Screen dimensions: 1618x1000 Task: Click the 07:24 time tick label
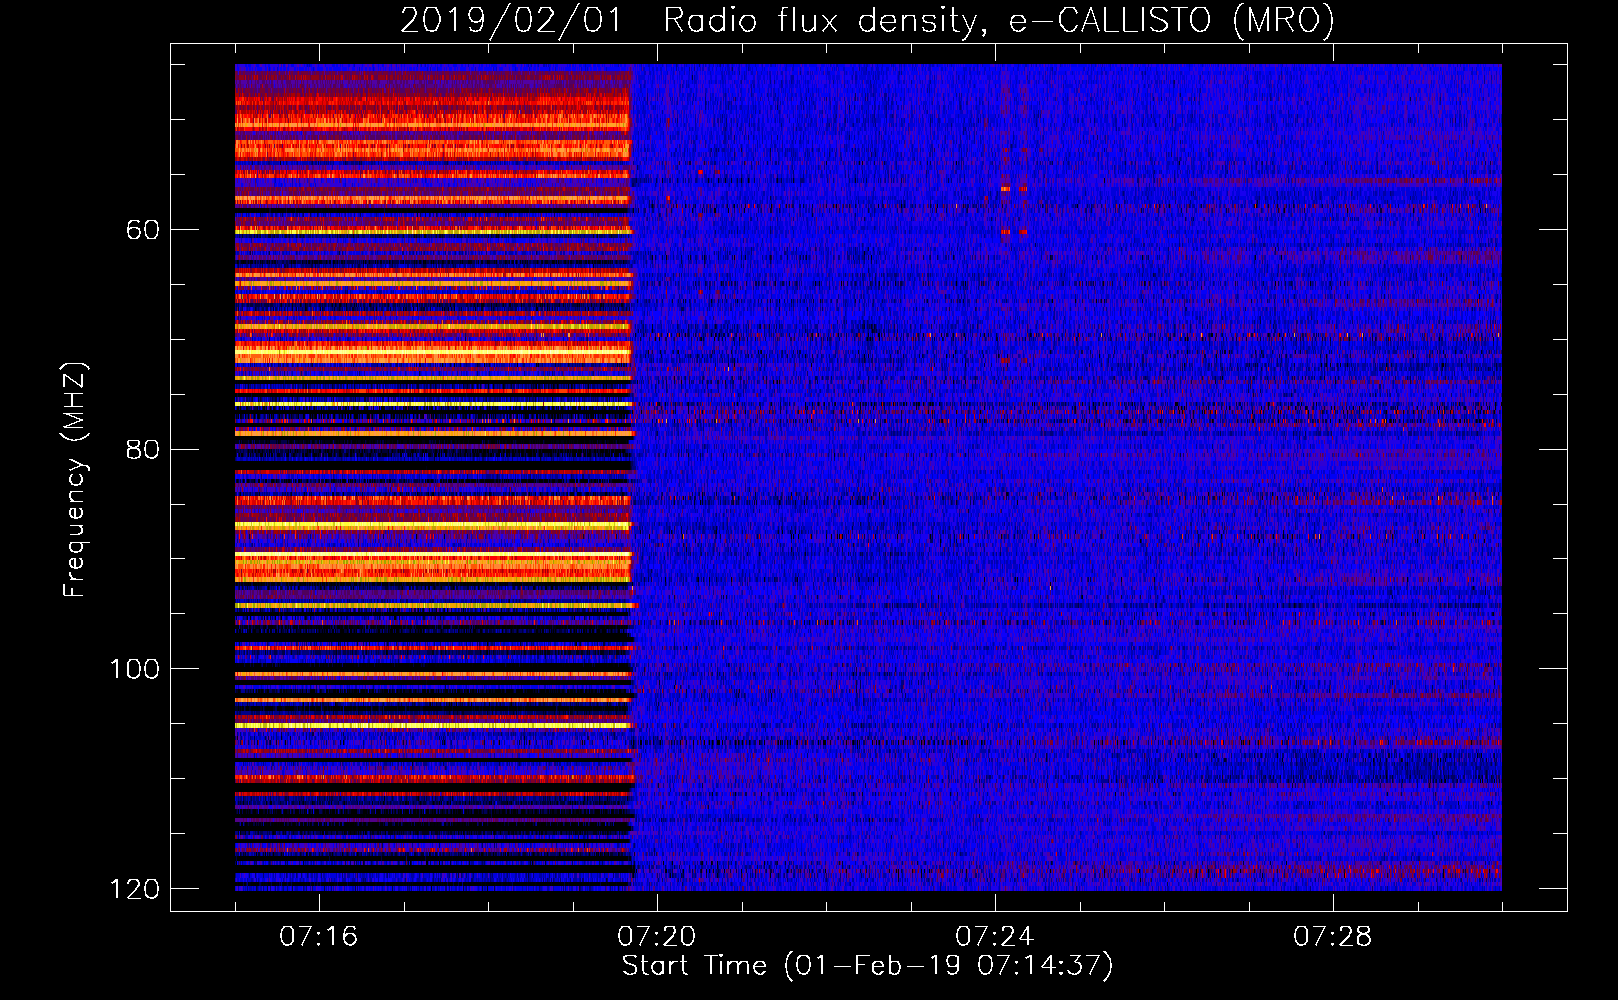click(x=994, y=937)
